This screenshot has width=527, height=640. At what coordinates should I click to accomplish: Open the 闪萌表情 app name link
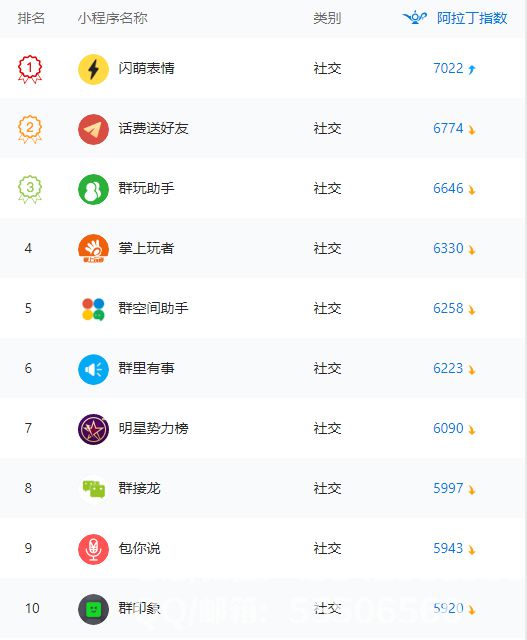[x=146, y=68]
